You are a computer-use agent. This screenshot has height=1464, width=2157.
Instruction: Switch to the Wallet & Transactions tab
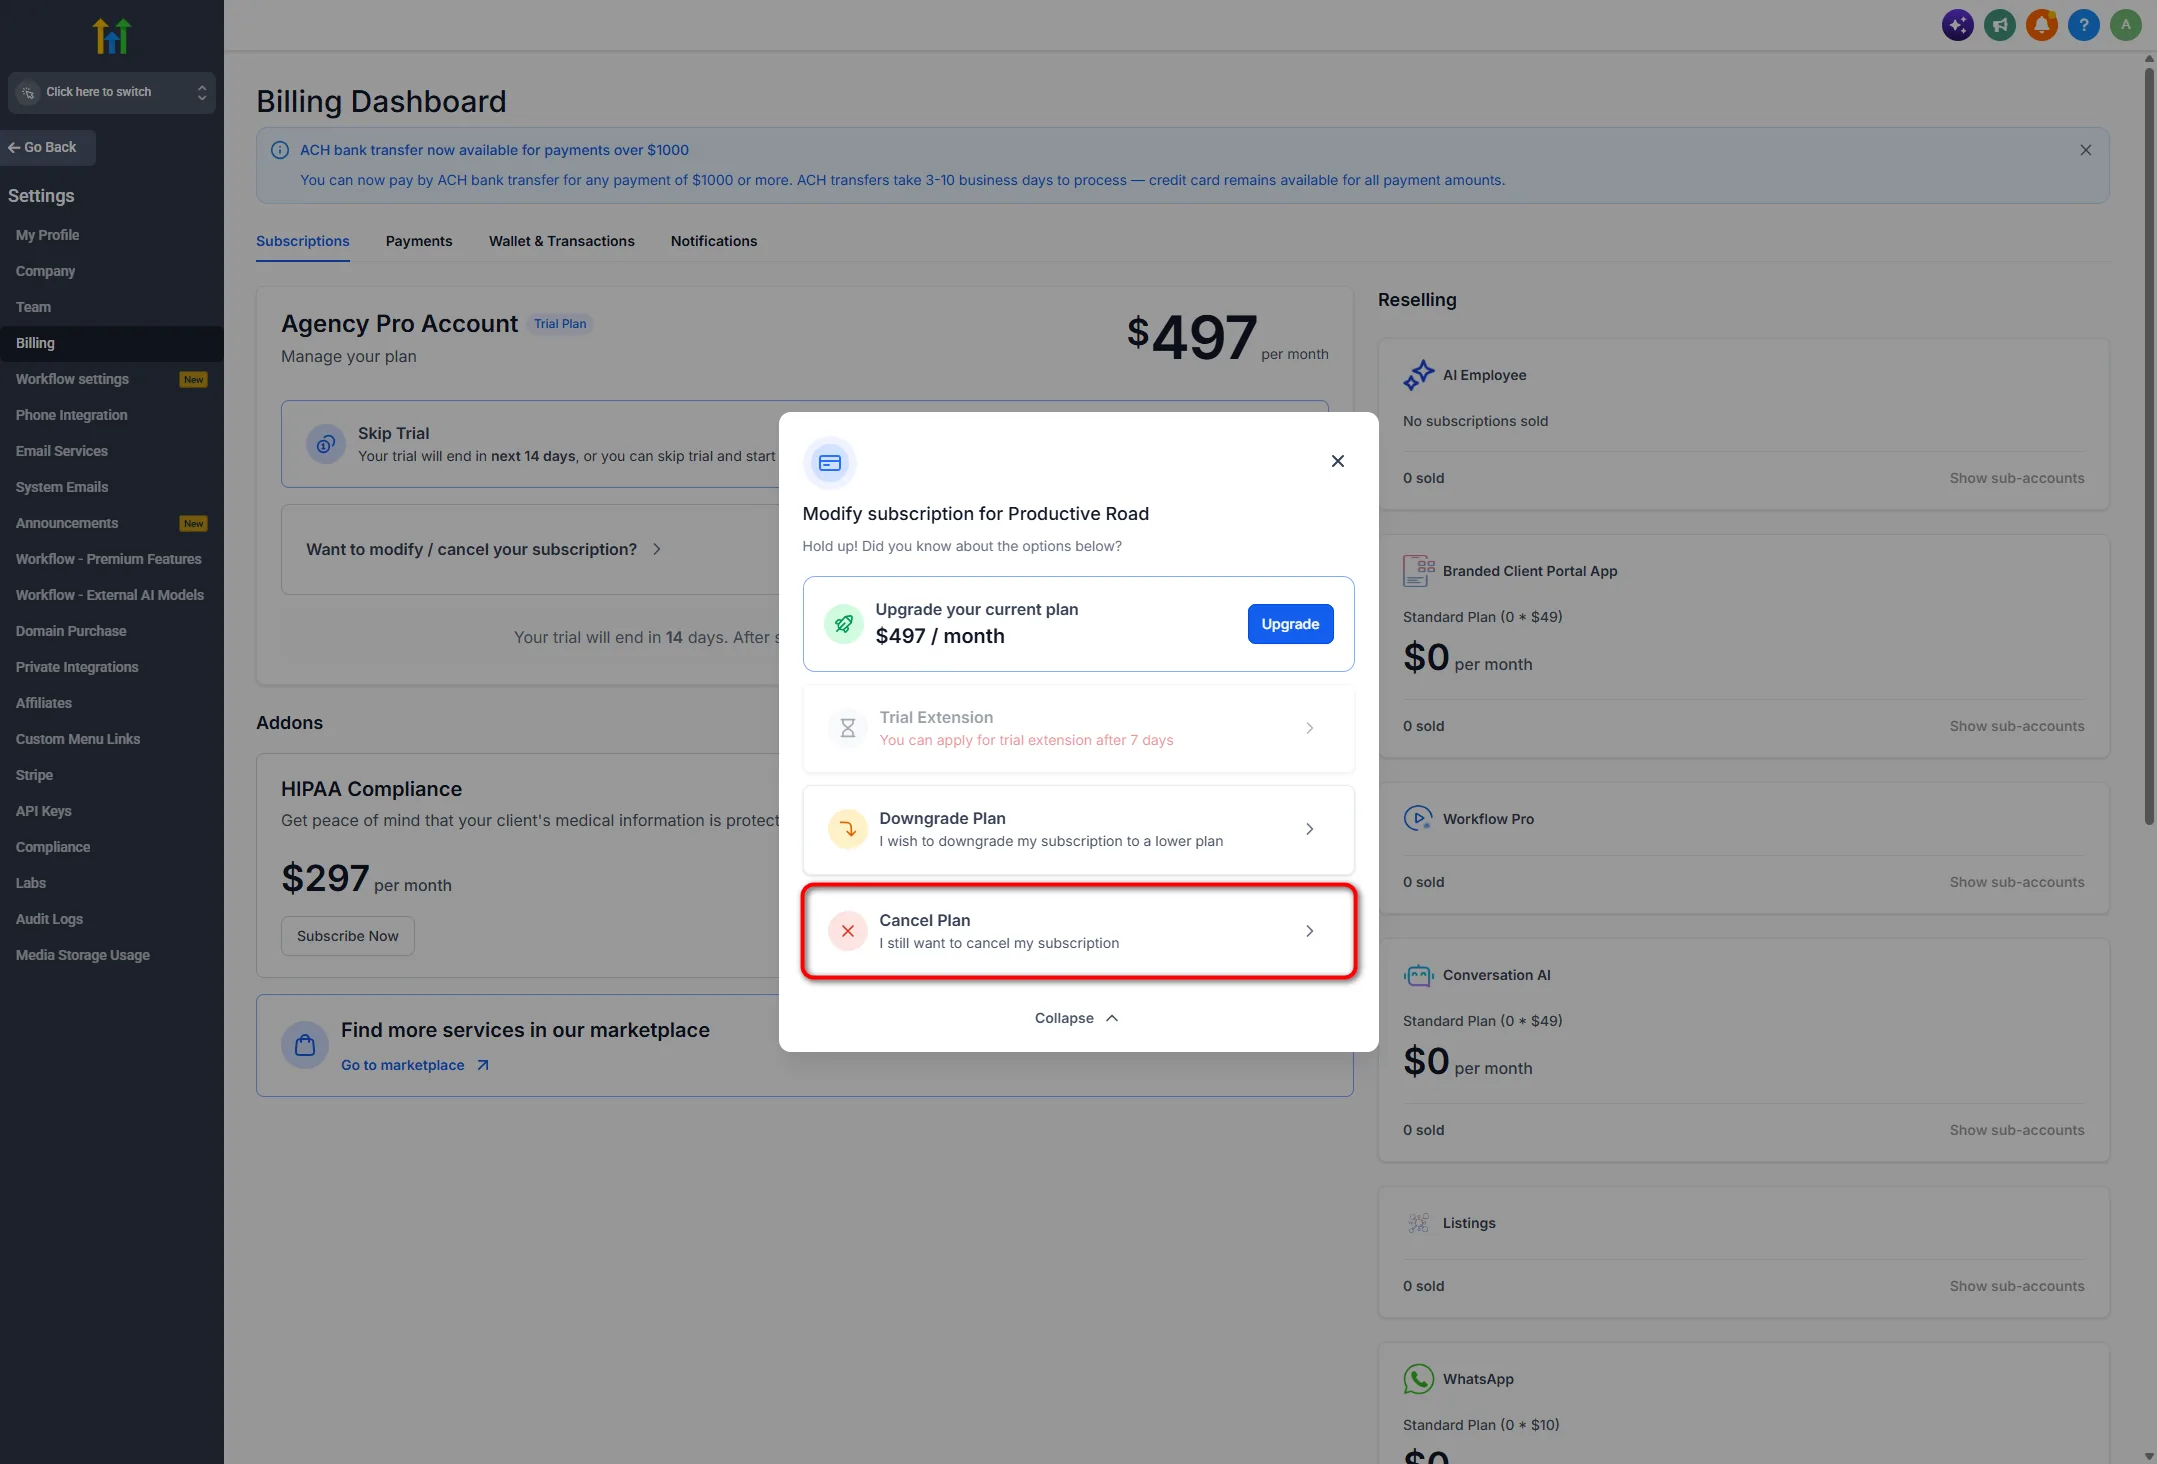coord(561,241)
